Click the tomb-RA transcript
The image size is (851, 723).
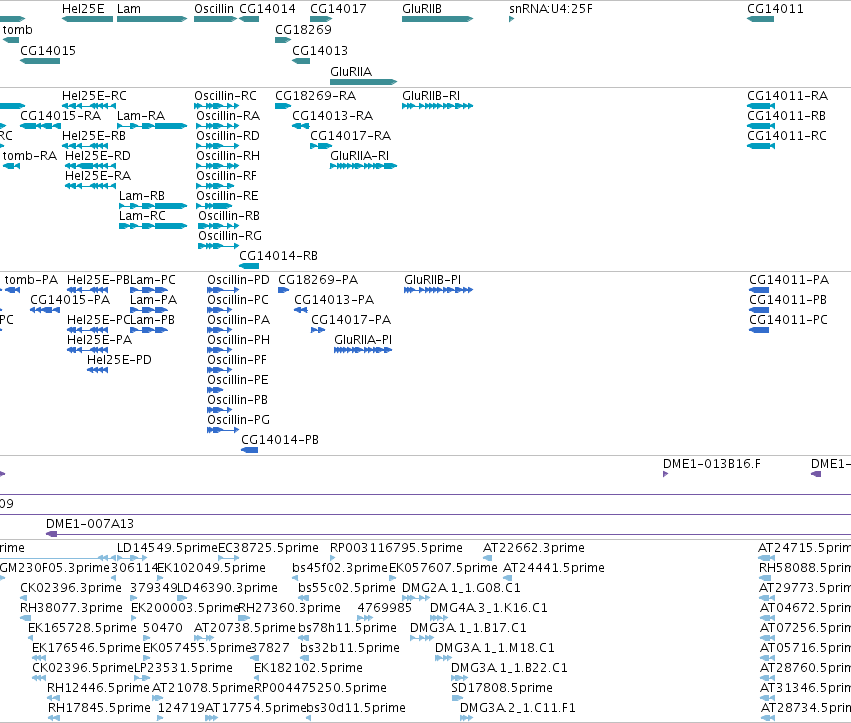(30, 156)
